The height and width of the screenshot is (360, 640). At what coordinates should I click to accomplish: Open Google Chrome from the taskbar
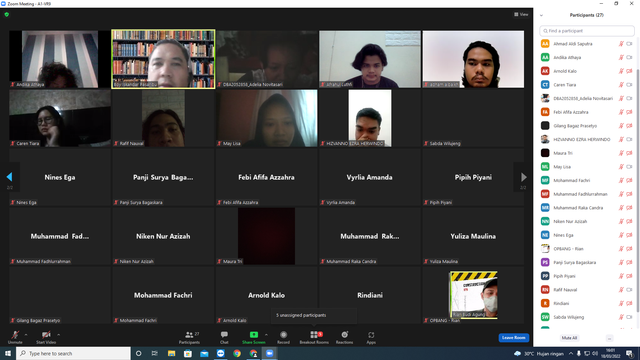click(237, 353)
